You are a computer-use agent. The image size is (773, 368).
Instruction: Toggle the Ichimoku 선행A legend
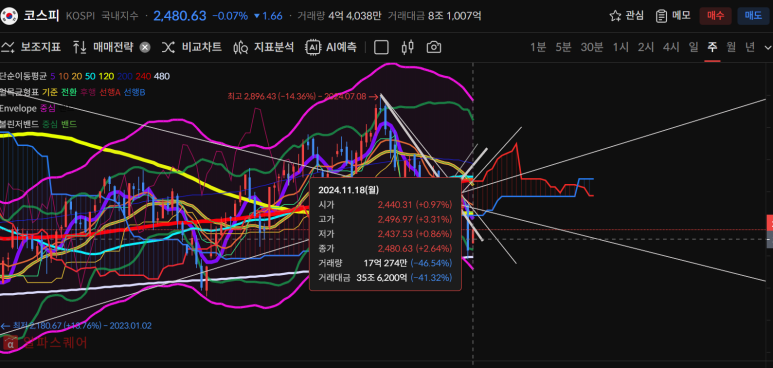click(109, 92)
